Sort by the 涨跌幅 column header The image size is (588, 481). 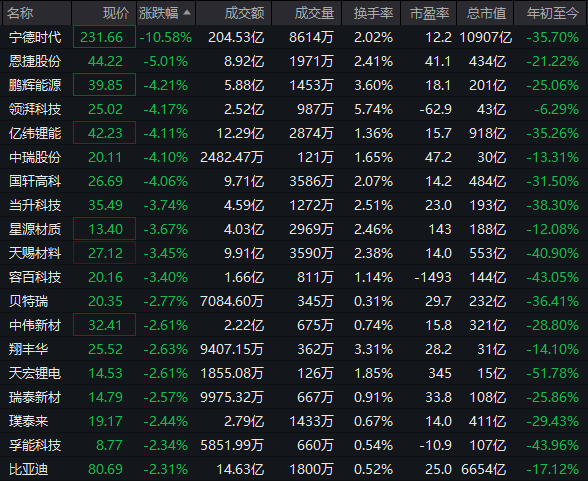[166, 13]
